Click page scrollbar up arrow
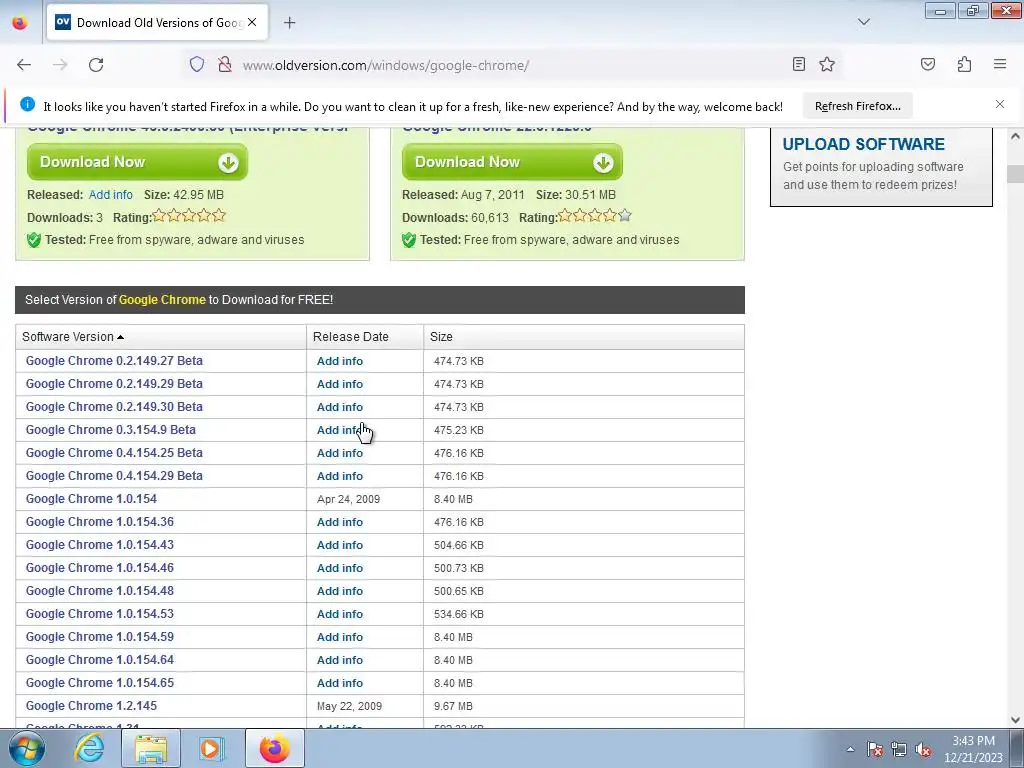Image resolution: width=1024 pixels, height=768 pixels. pos(1016,136)
